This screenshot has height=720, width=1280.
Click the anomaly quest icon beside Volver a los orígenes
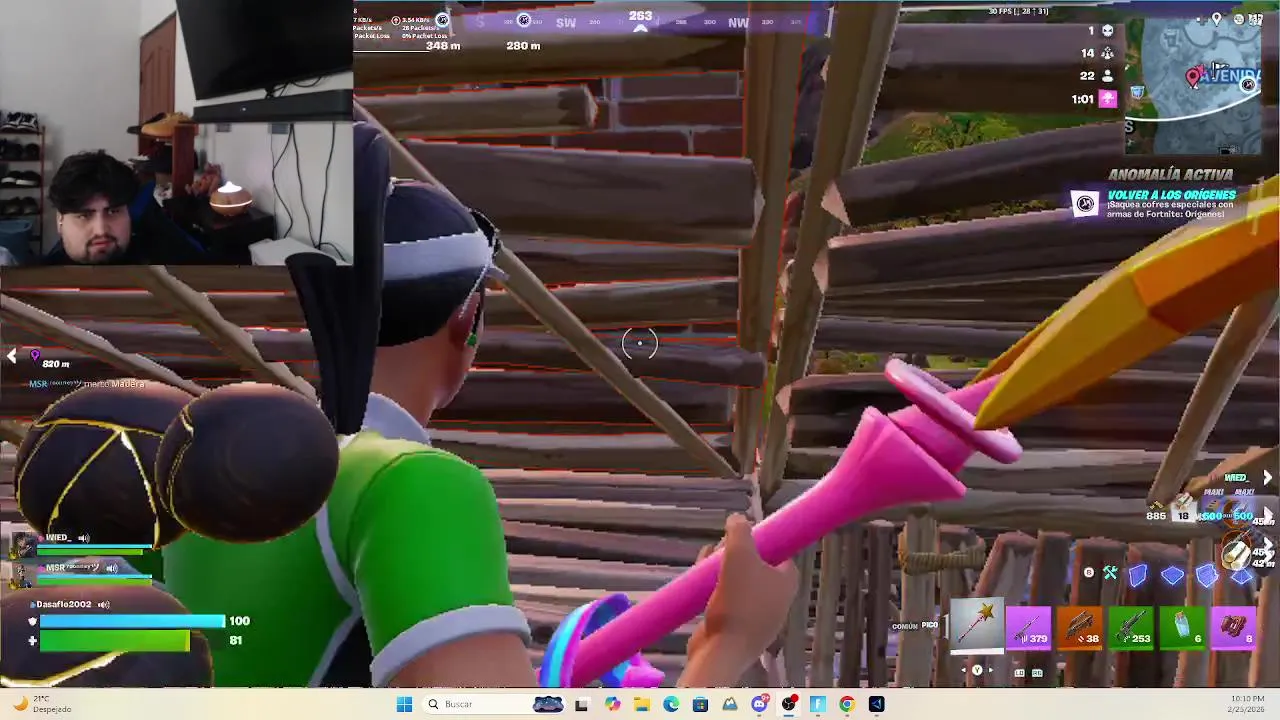tap(1086, 204)
